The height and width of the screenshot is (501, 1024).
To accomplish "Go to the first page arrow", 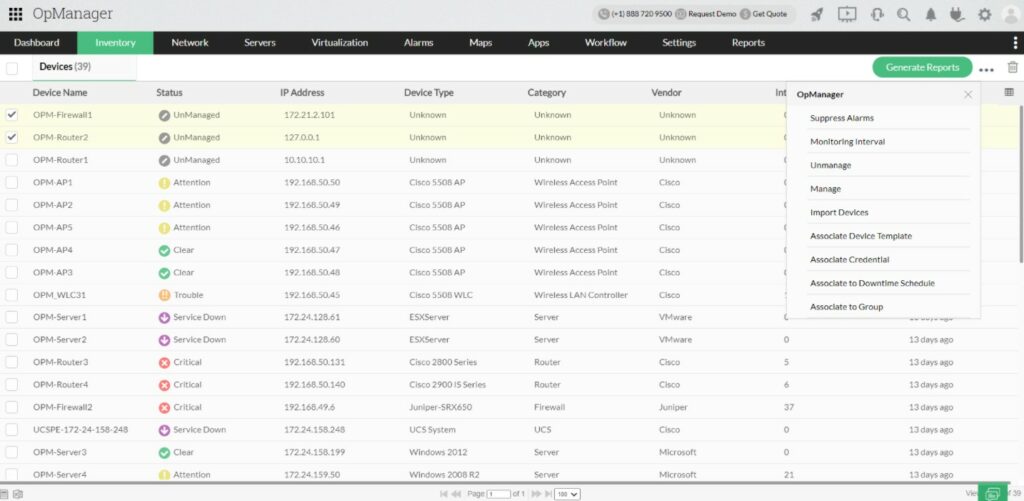I will click(x=444, y=494).
